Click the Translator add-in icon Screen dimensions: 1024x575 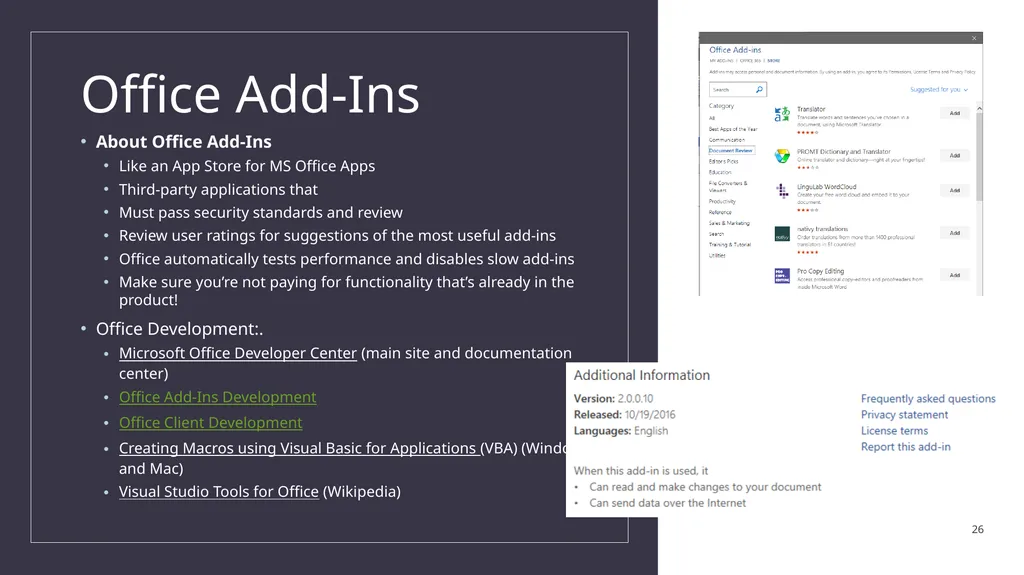coord(782,114)
